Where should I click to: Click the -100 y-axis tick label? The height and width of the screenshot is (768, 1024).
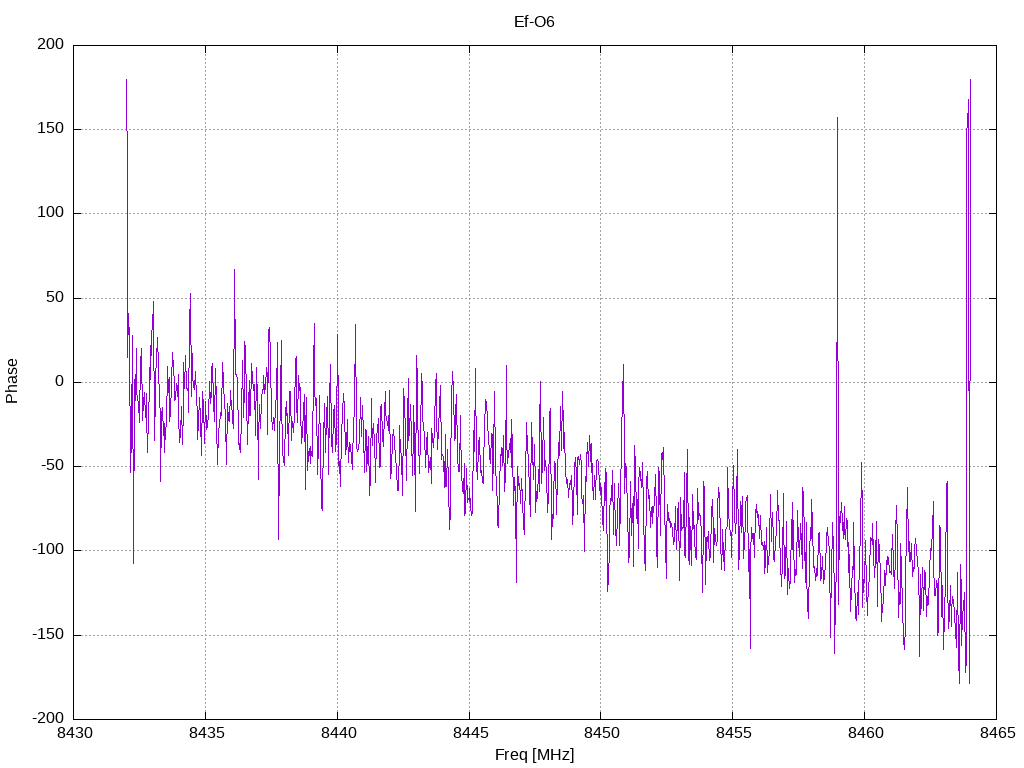click(x=48, y=550)
